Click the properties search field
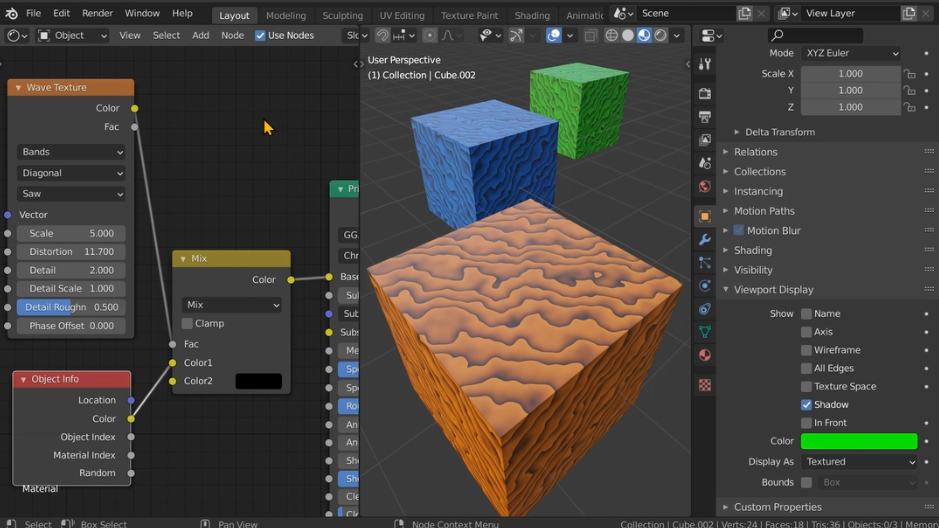This screenshot has height=528, width=939. coord(816,35)
